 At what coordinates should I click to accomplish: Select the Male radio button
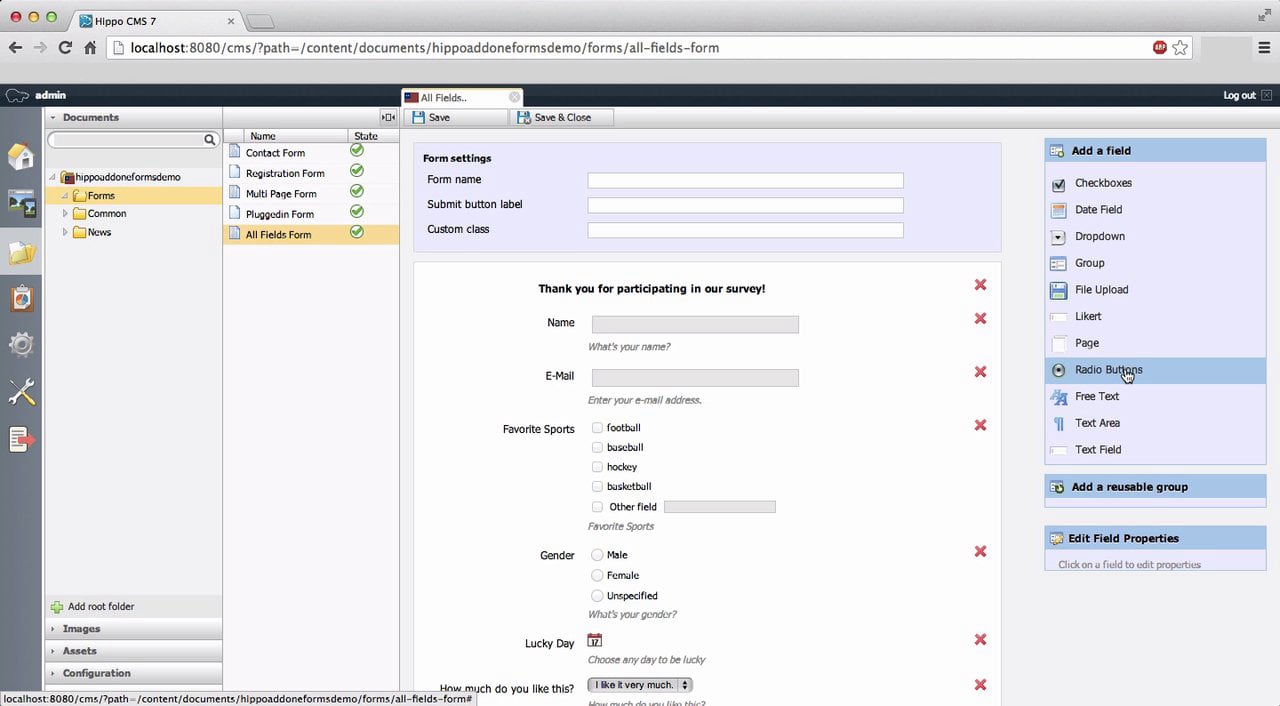(x=597, y=555)
